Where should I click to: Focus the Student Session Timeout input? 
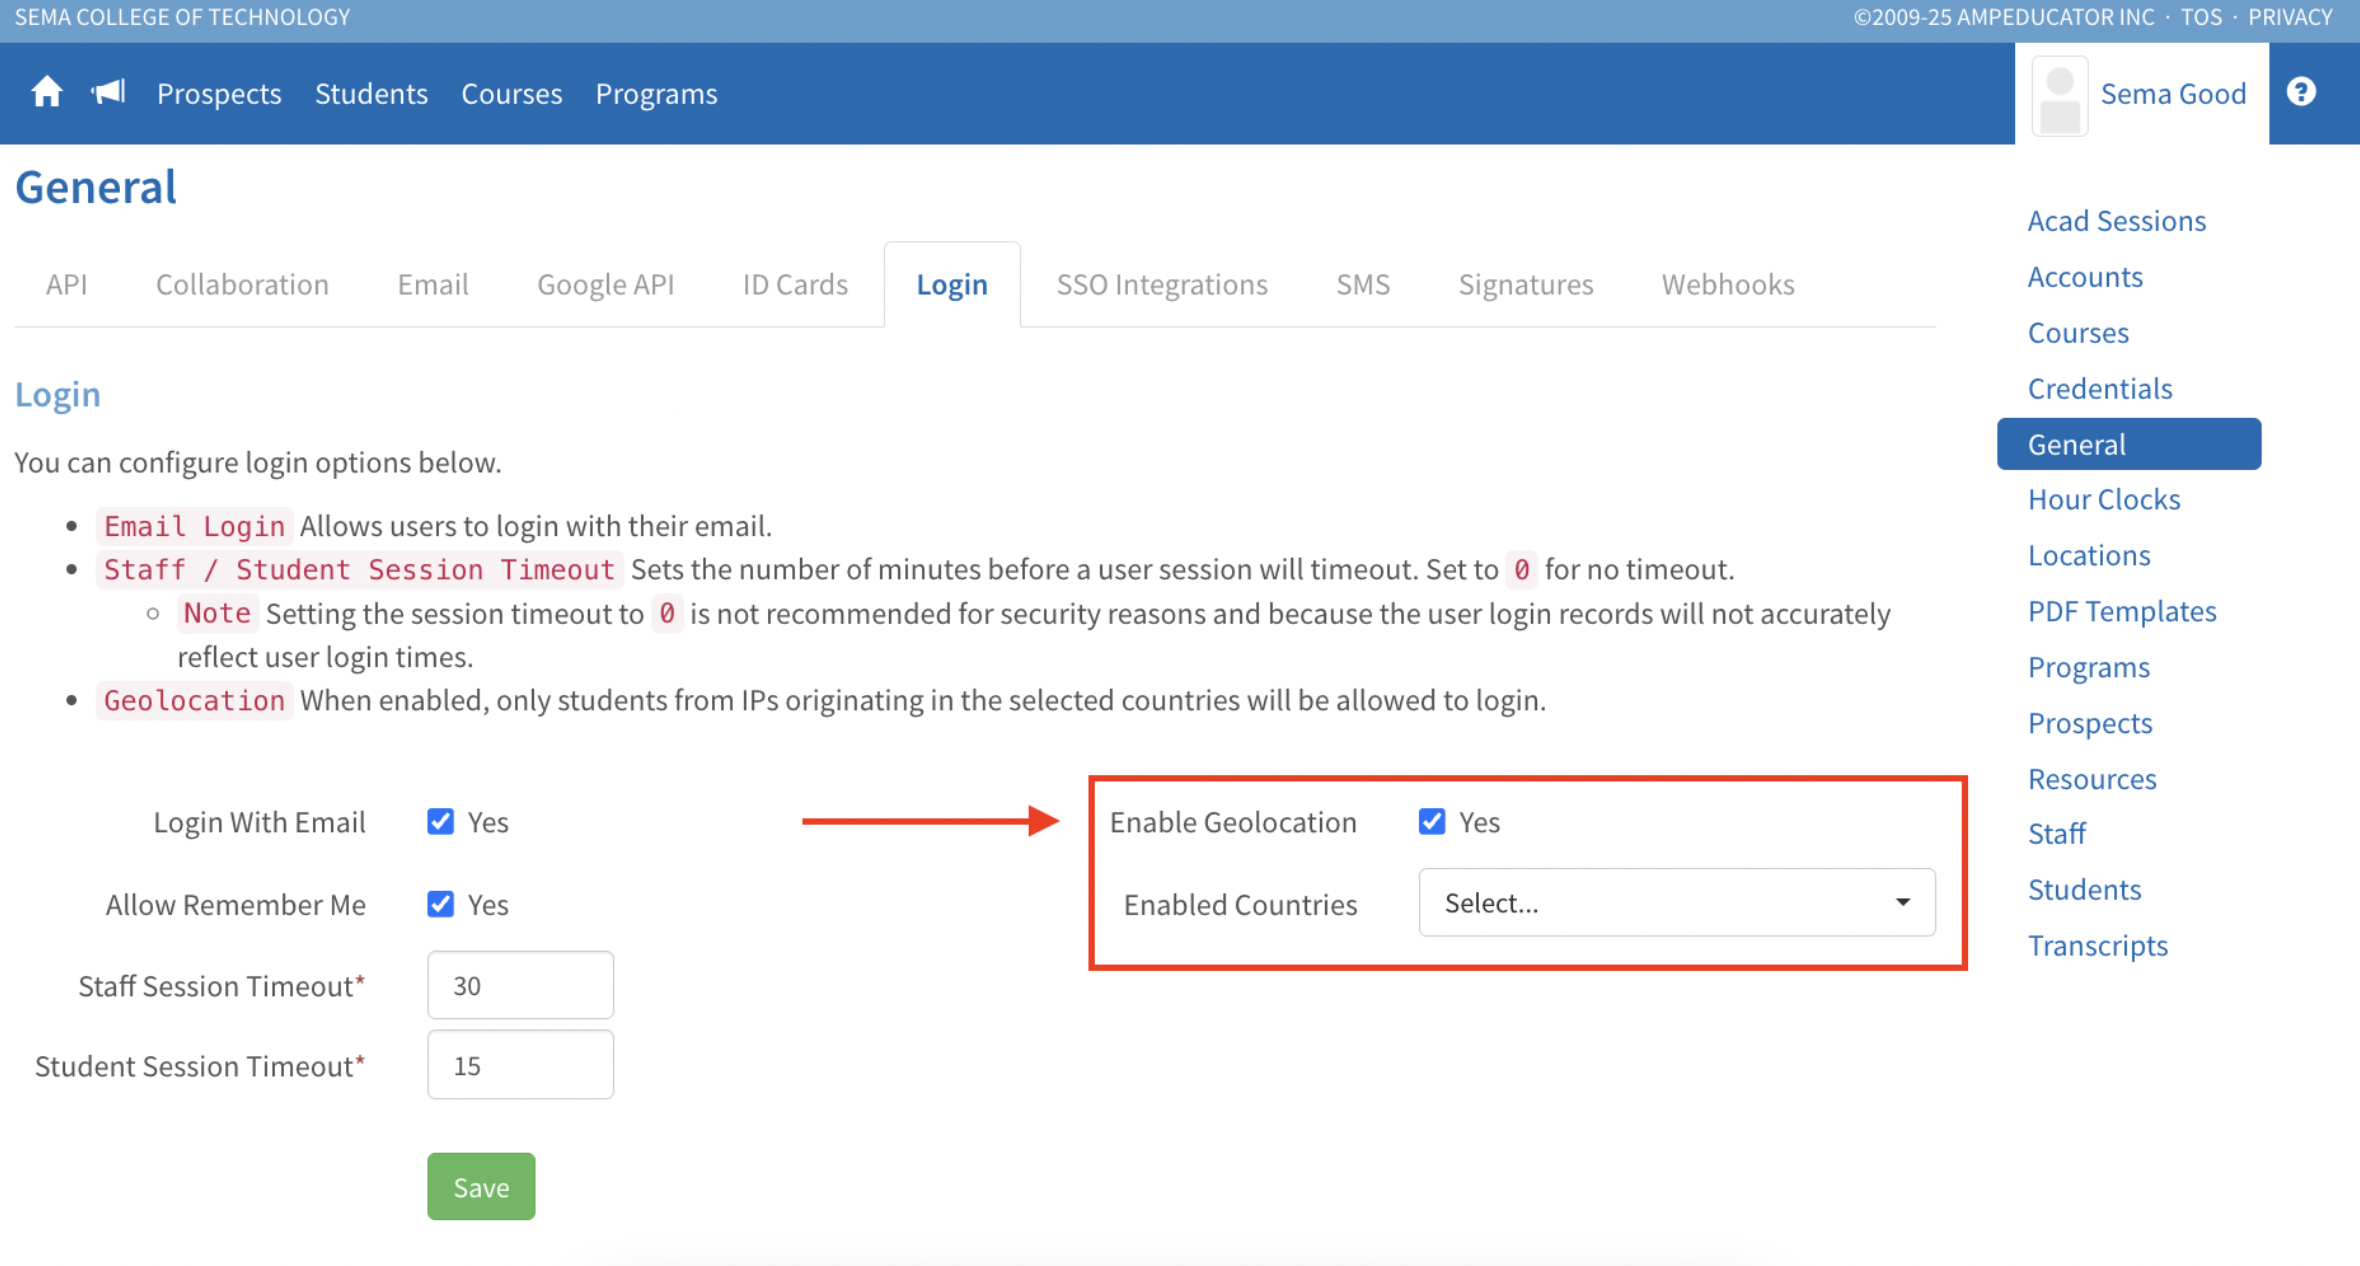pyautogui.click(x=520, y=1065)
